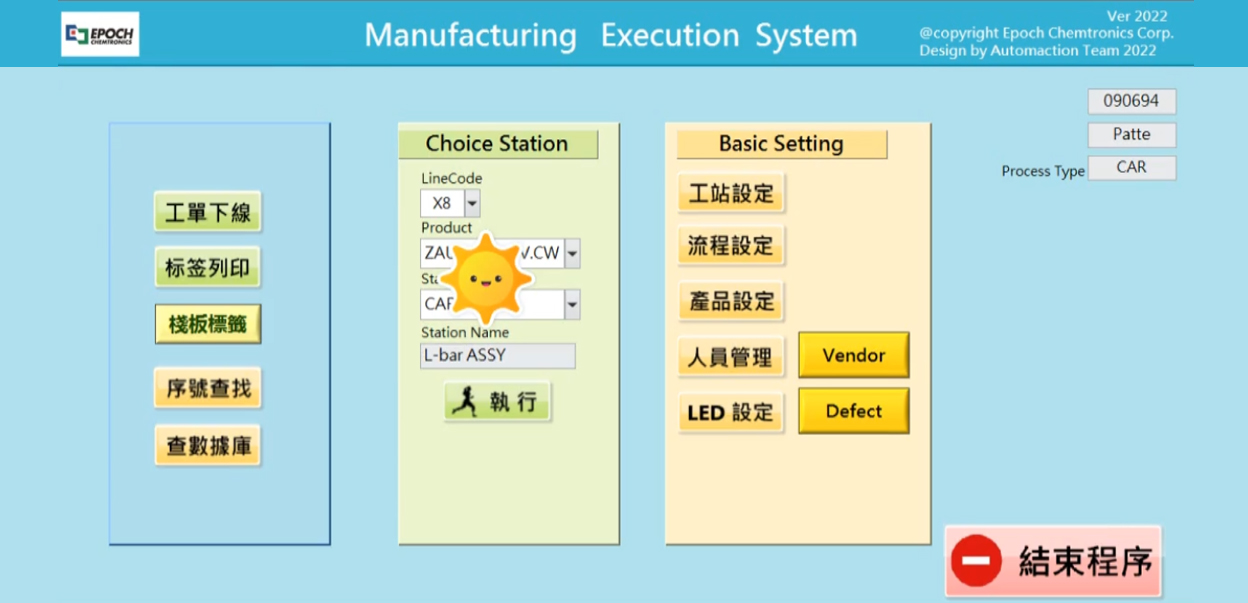
Task: Open 人員管理 personnel management
Action: point(731,357)
